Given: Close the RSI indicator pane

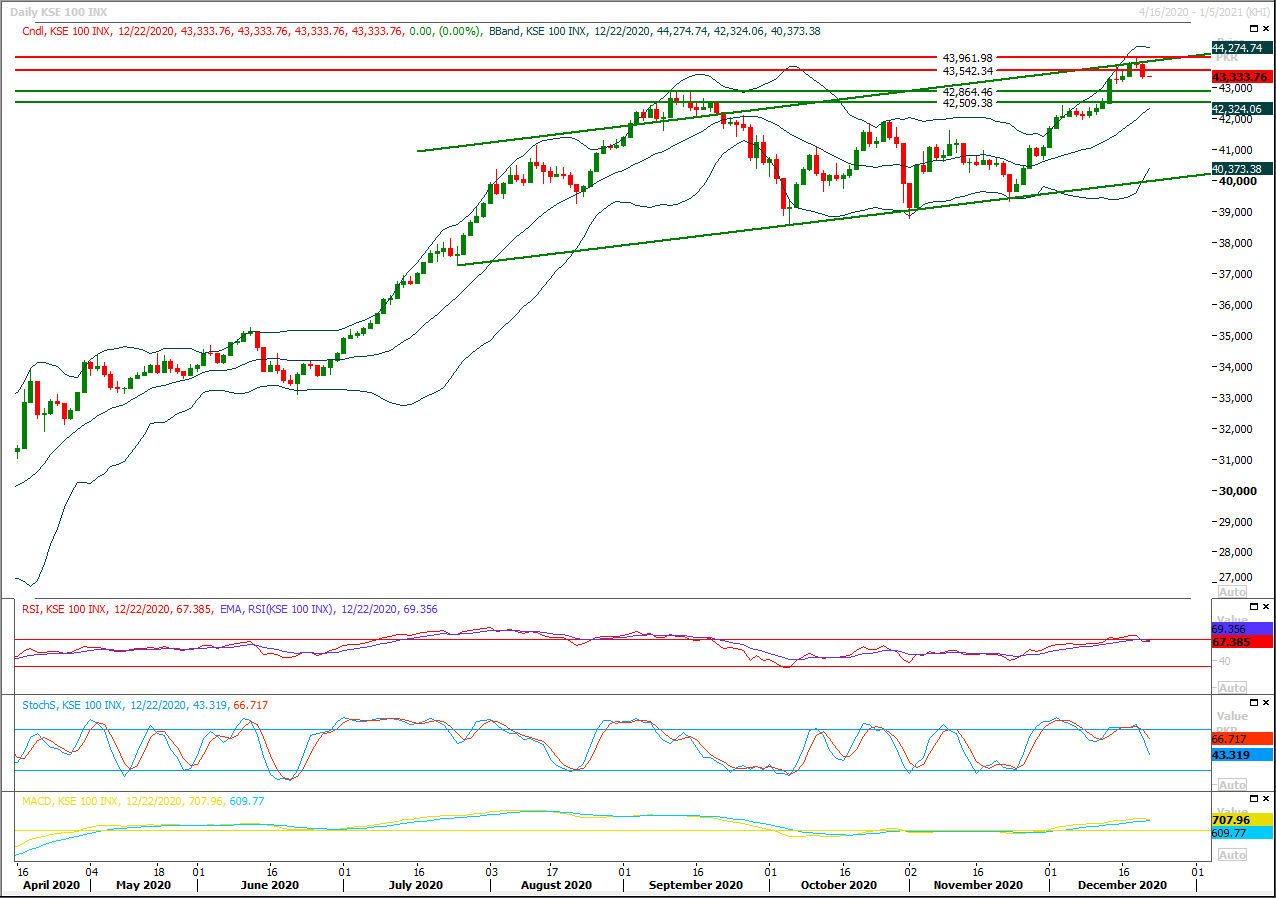Looking at the screenshot, I should pos(1267,606).
